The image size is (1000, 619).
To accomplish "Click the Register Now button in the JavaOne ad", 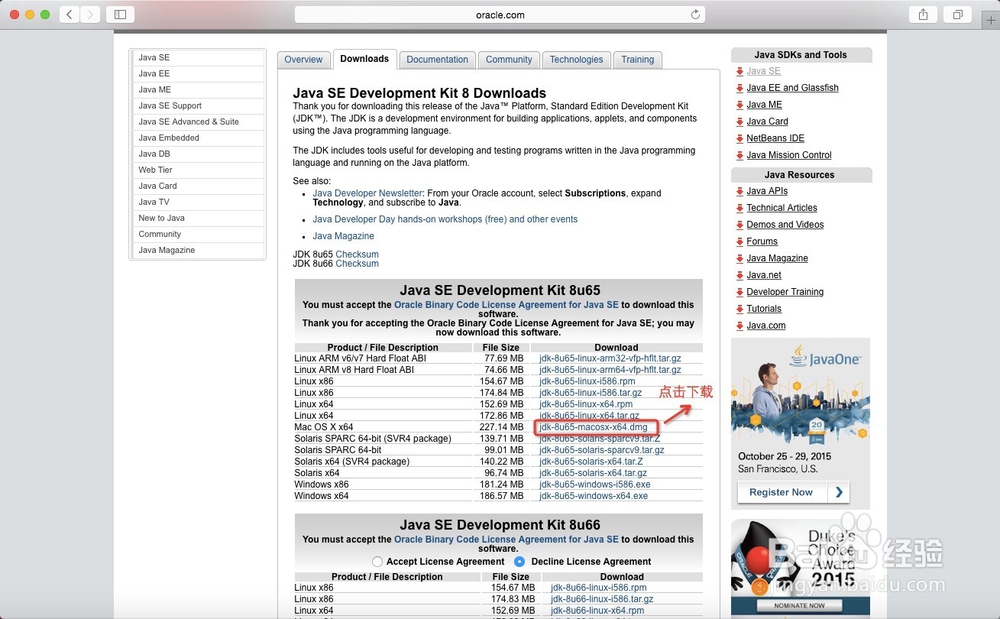I will 781,492.
